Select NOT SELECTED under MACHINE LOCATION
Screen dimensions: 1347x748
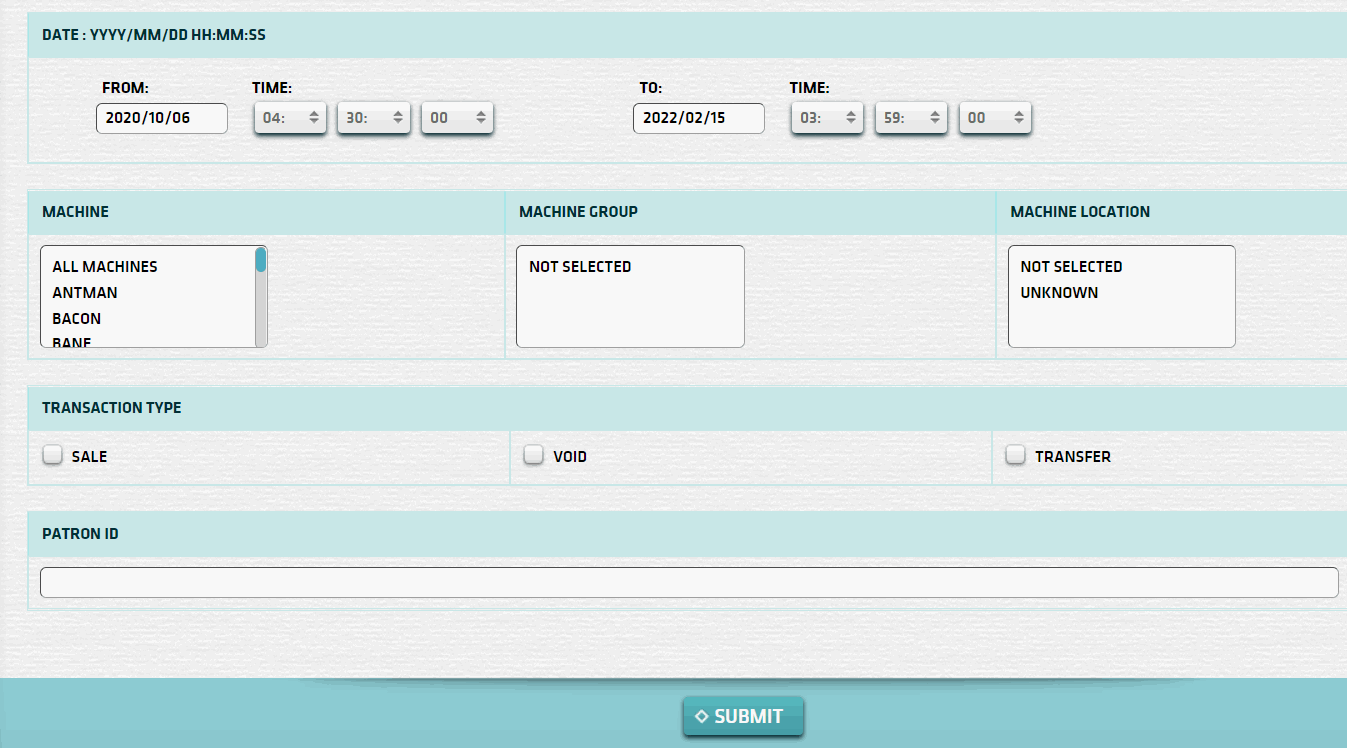point(1069,266)
